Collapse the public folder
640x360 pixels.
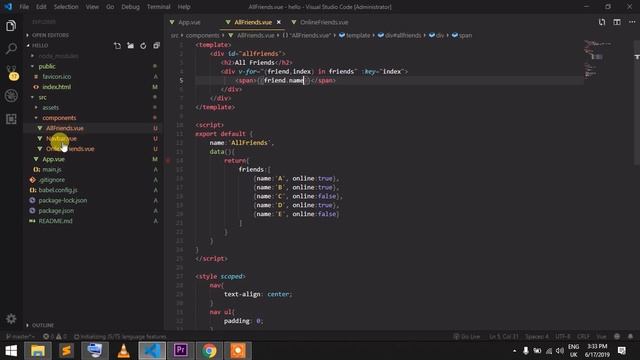(x=47, y=66)
